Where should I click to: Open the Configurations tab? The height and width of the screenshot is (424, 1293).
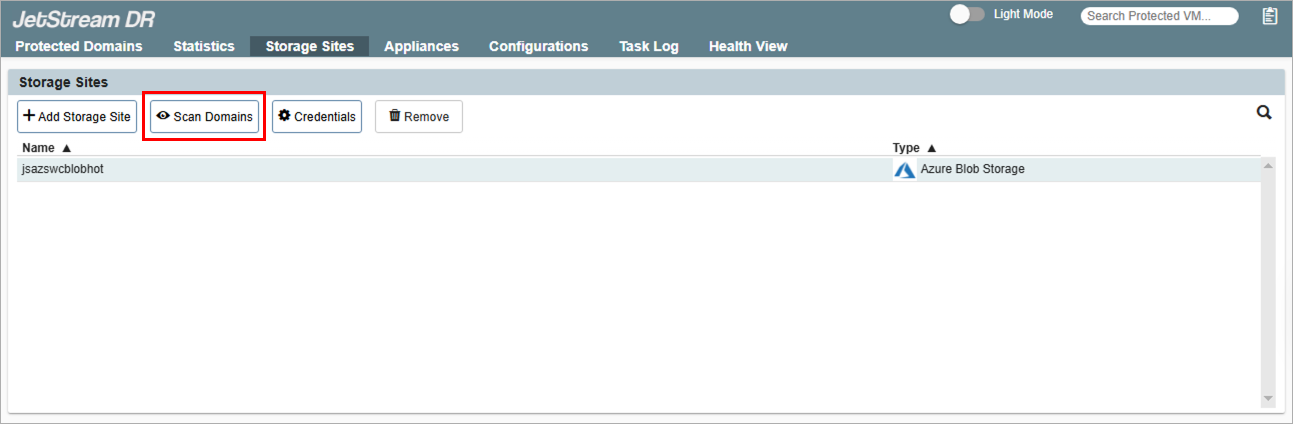coord(538,46)
